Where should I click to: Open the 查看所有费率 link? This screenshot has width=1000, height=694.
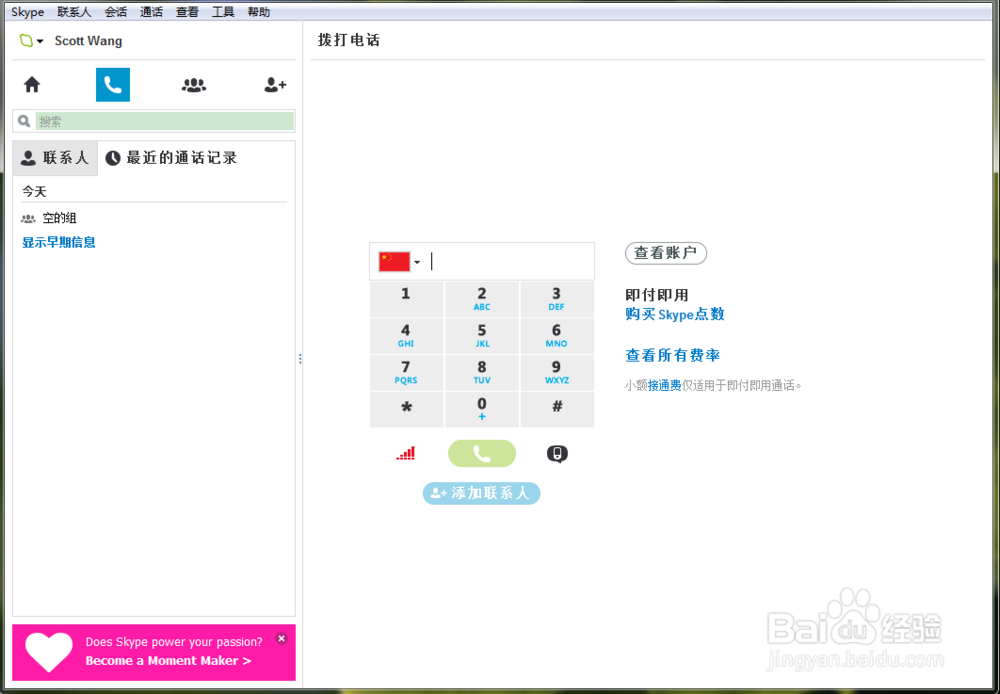(x=673, y=355)
